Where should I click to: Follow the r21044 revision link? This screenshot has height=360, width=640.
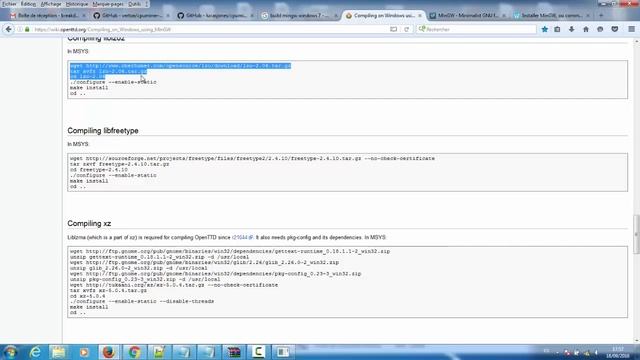coord(242,238)
